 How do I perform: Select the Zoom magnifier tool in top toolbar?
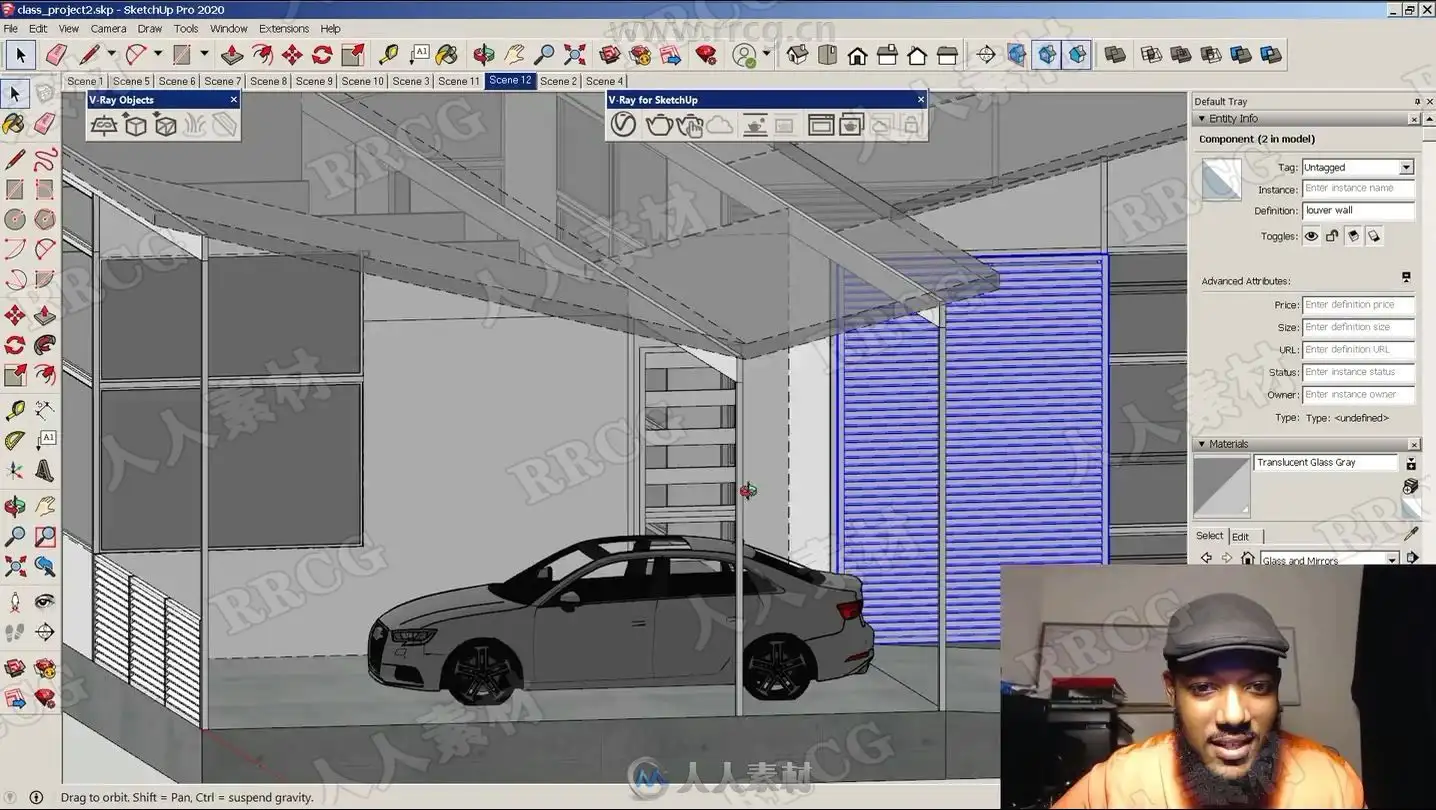coord(544,54)
